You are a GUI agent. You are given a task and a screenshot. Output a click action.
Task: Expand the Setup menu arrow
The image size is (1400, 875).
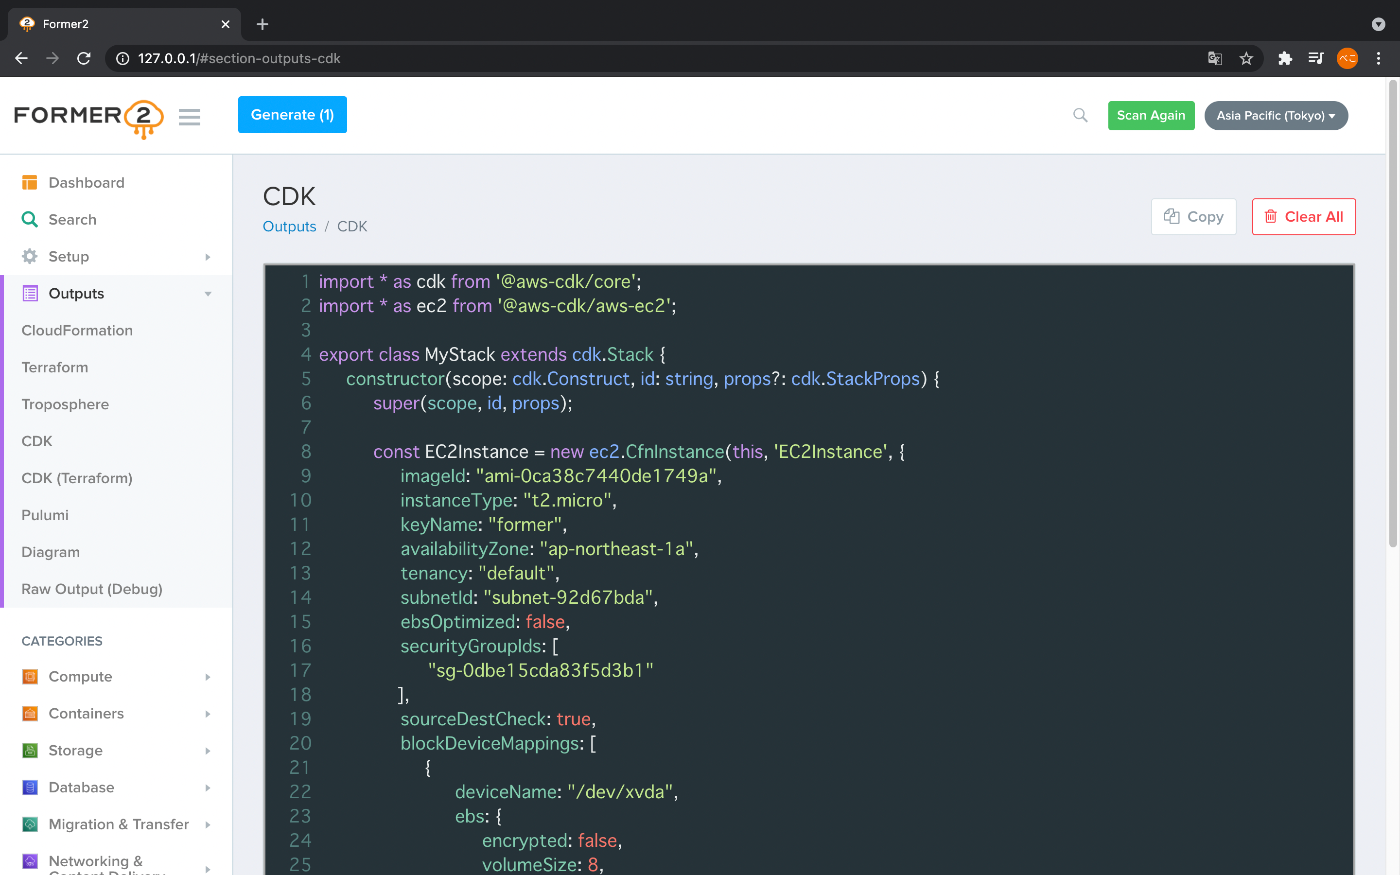click(208, 257)
